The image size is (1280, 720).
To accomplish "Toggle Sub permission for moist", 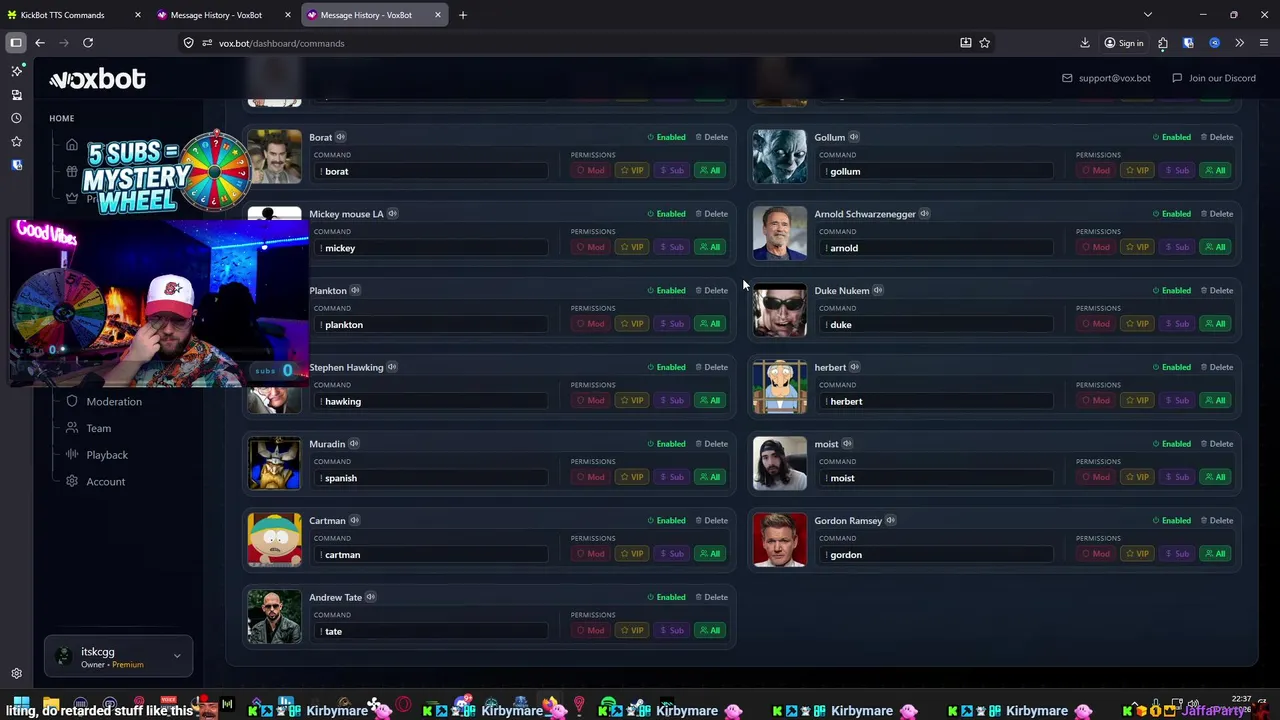I will (1178, 478).
